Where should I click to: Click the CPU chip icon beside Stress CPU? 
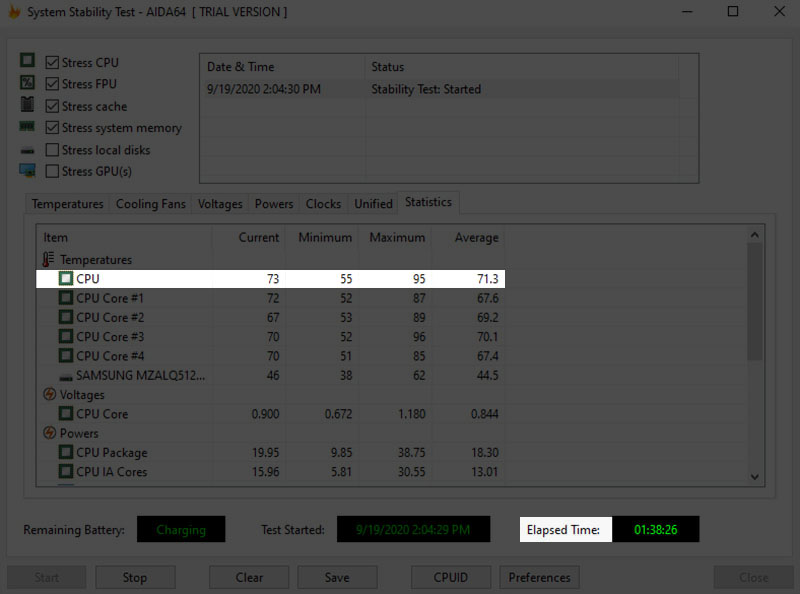click(28, 60)
